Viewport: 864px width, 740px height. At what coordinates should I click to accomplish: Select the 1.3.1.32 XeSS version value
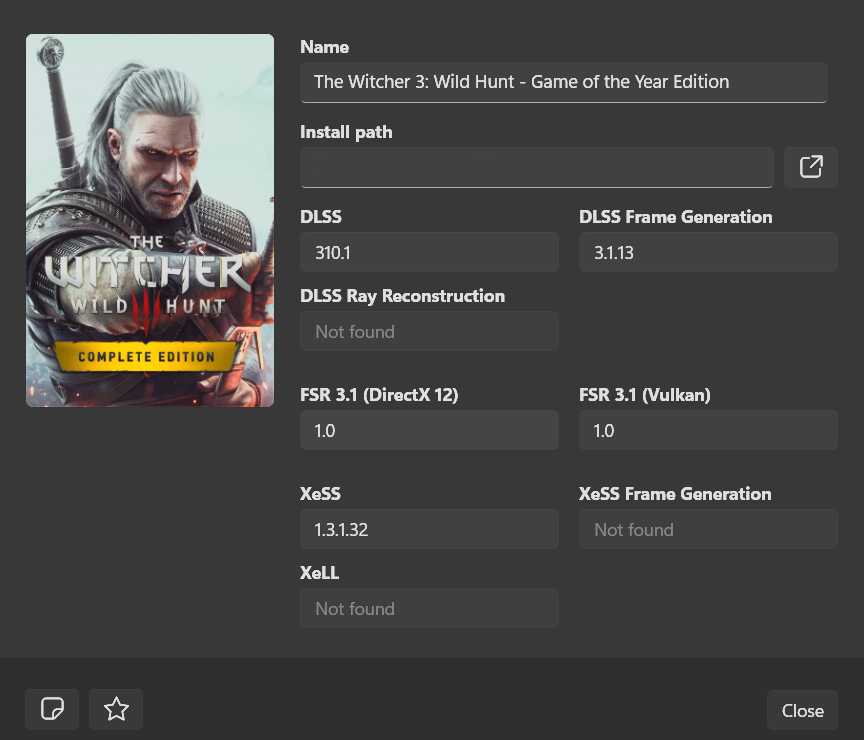coord(429,529)
